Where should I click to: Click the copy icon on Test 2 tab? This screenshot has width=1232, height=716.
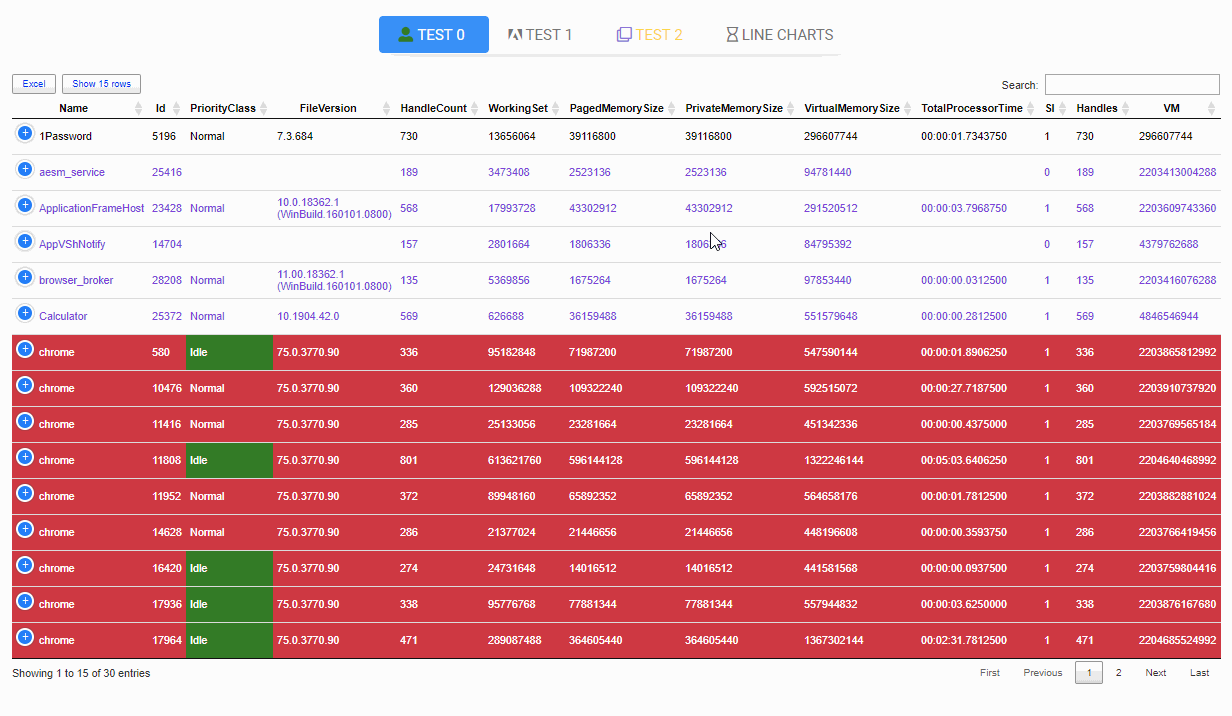point(624,35)
